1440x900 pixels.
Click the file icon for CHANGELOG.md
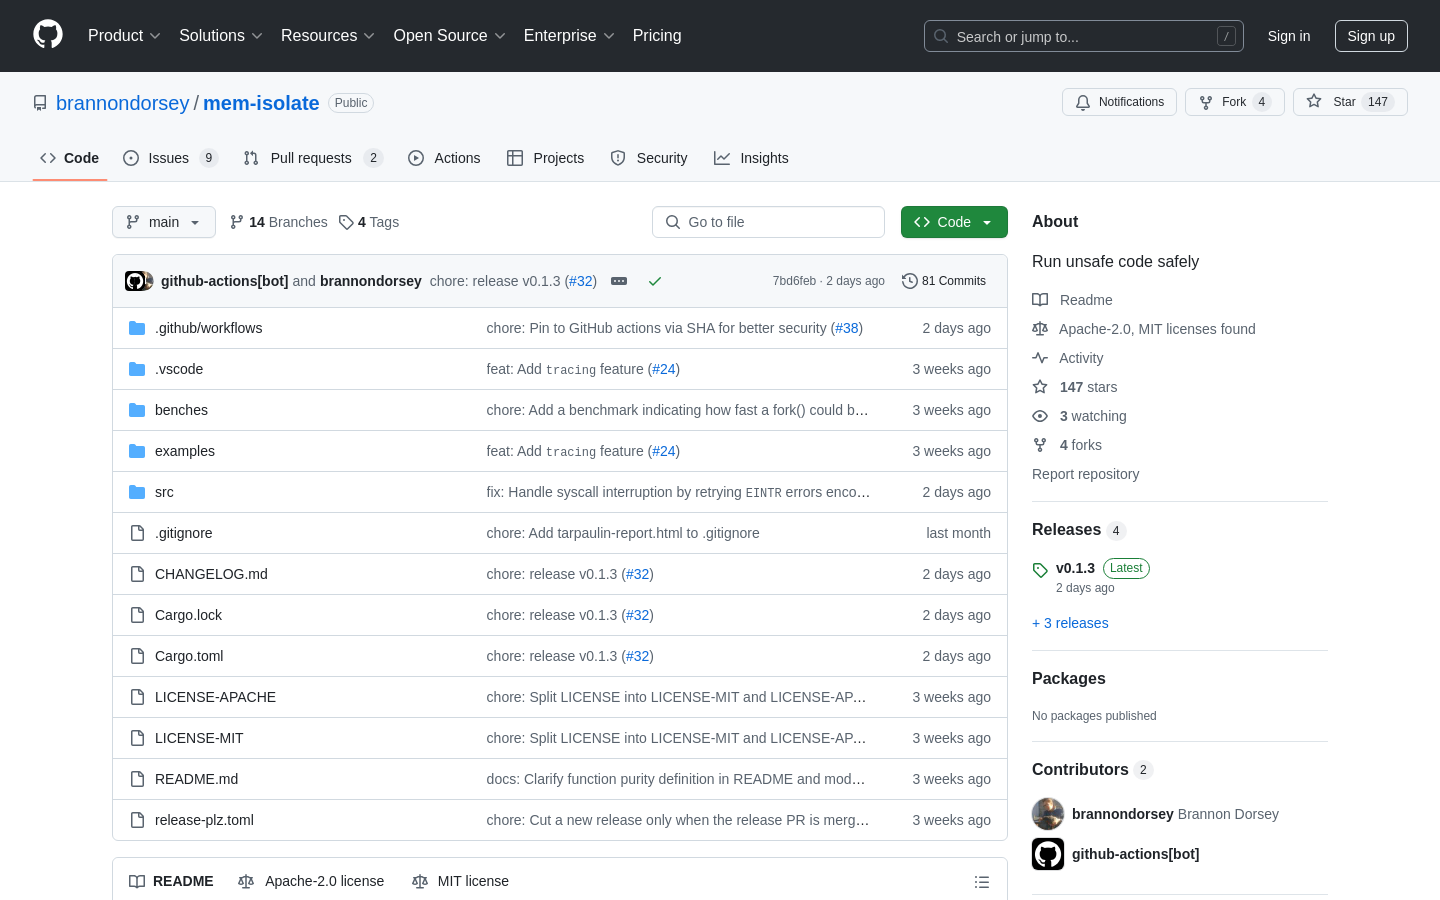click(137, 574)
